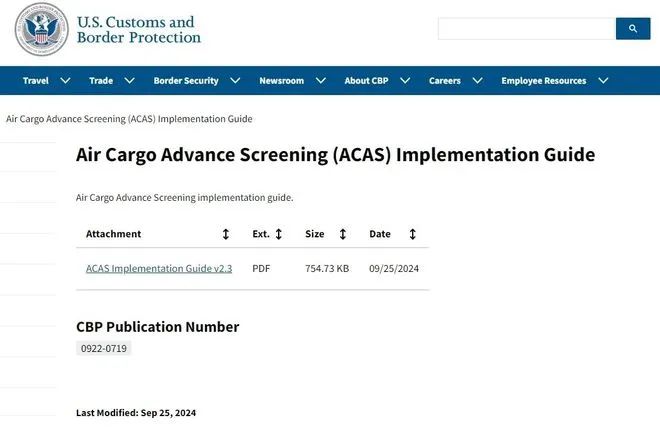Click the CBP seal logo

(x=41, y=29)
